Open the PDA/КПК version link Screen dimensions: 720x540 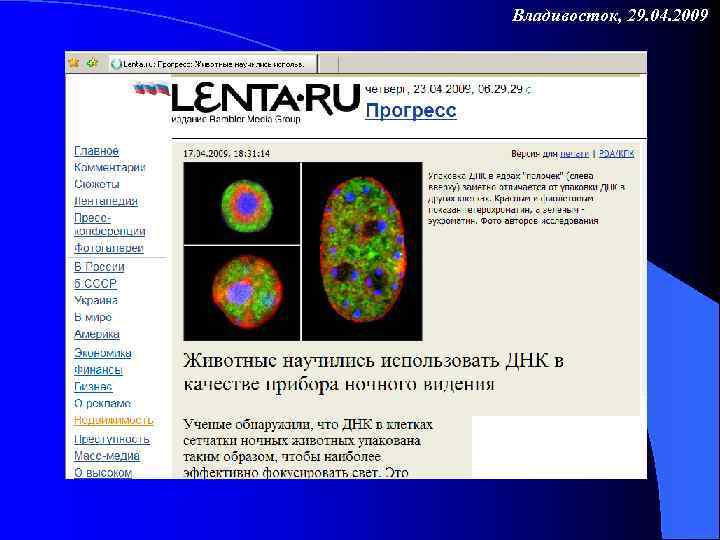[617, 154]
